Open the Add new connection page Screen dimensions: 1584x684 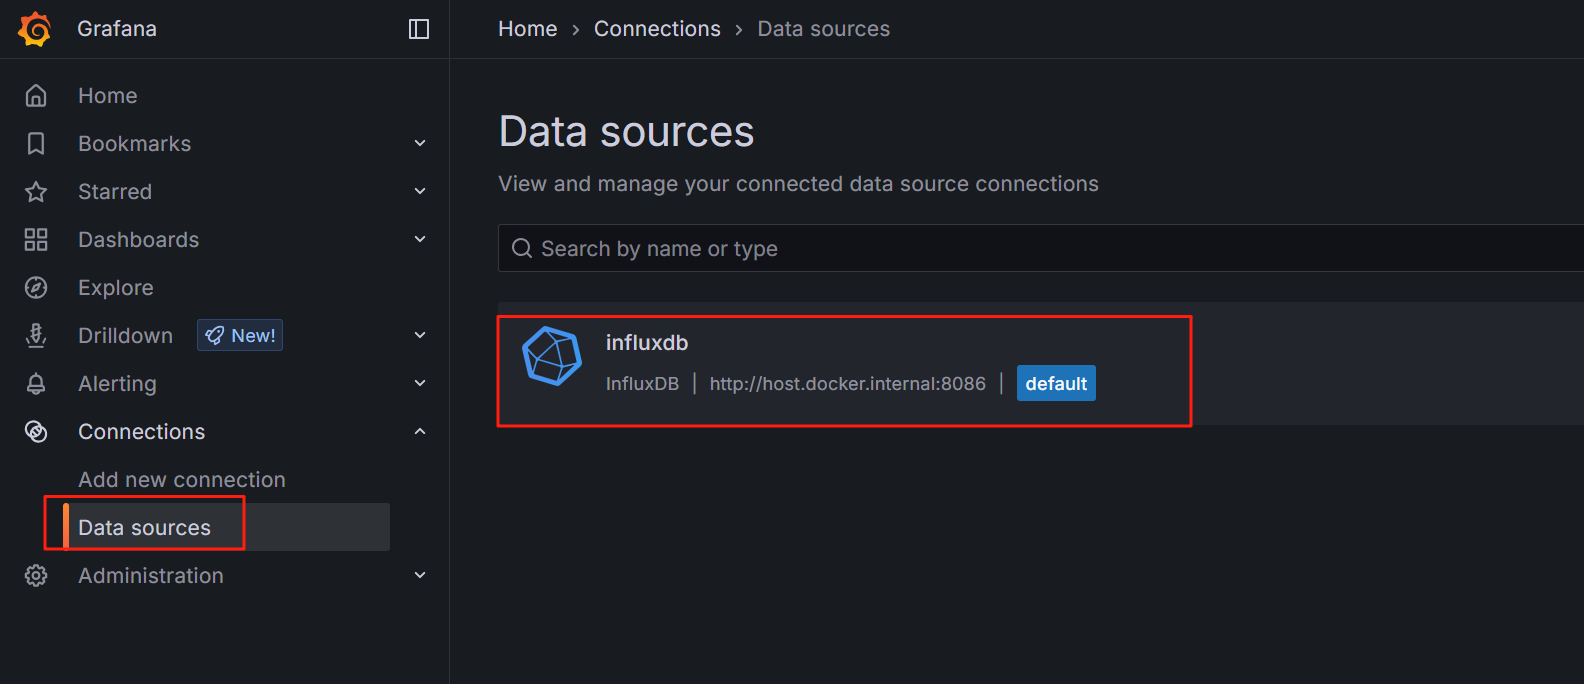click(x=182, y=479)
